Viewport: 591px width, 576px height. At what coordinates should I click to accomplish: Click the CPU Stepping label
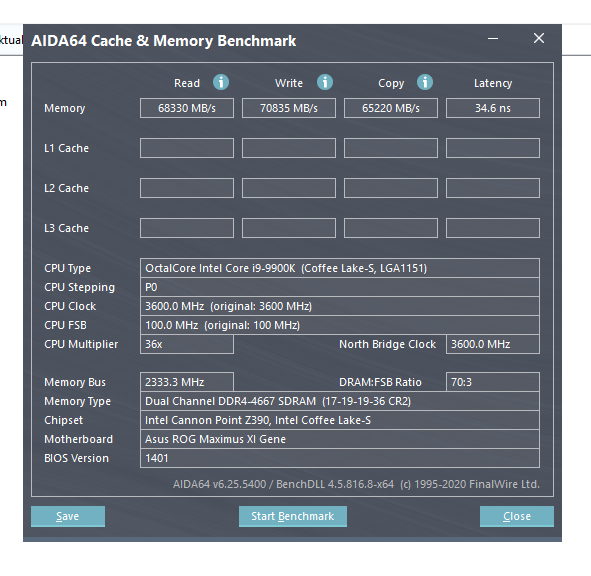(x=80, y=288)
